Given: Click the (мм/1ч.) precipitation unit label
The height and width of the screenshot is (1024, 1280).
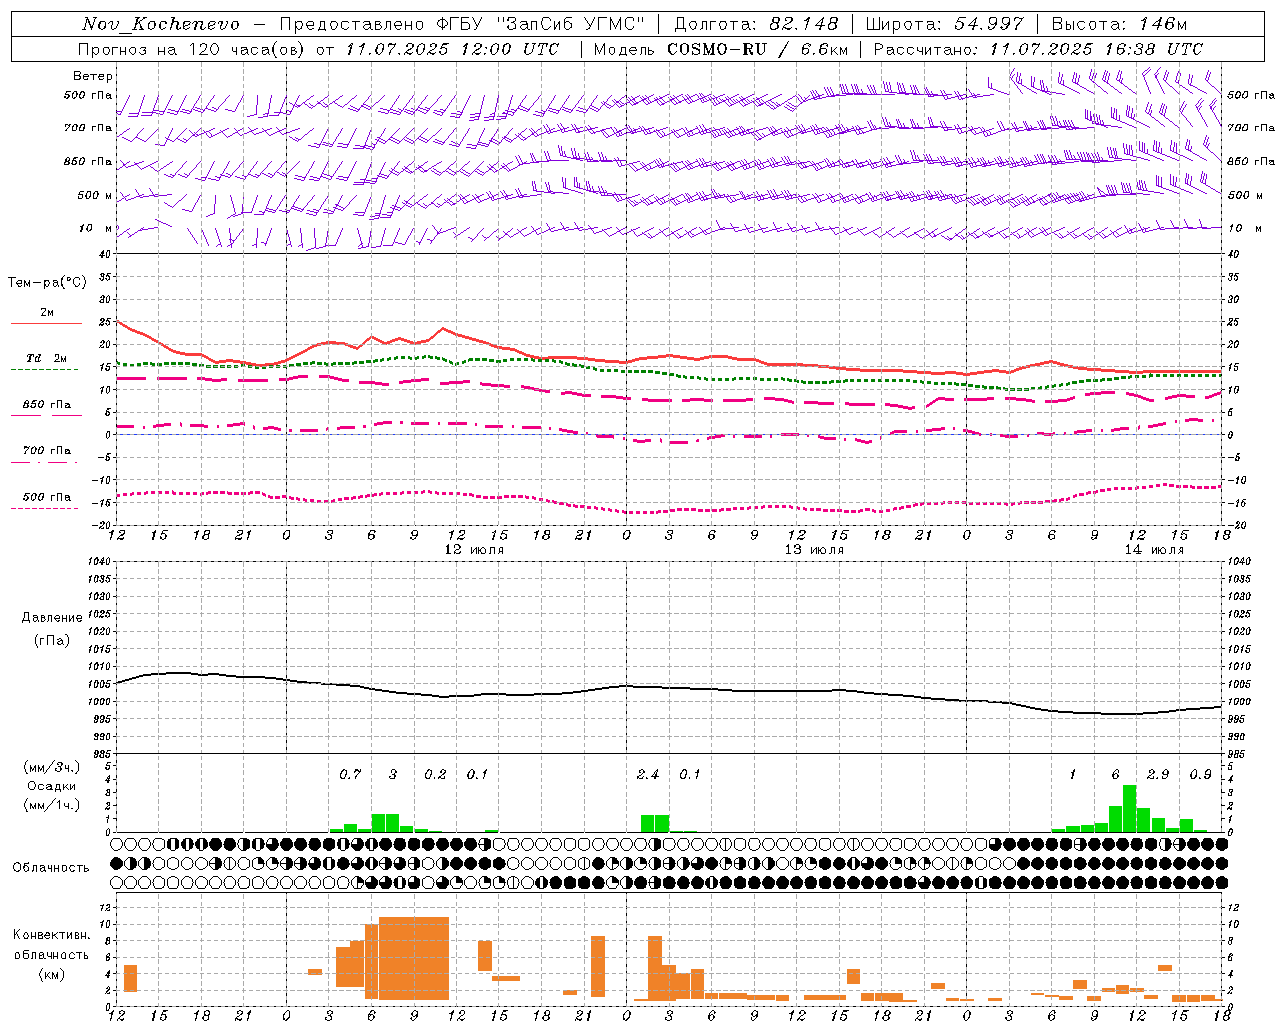Looking at the screenshot, I should point(52,805).
